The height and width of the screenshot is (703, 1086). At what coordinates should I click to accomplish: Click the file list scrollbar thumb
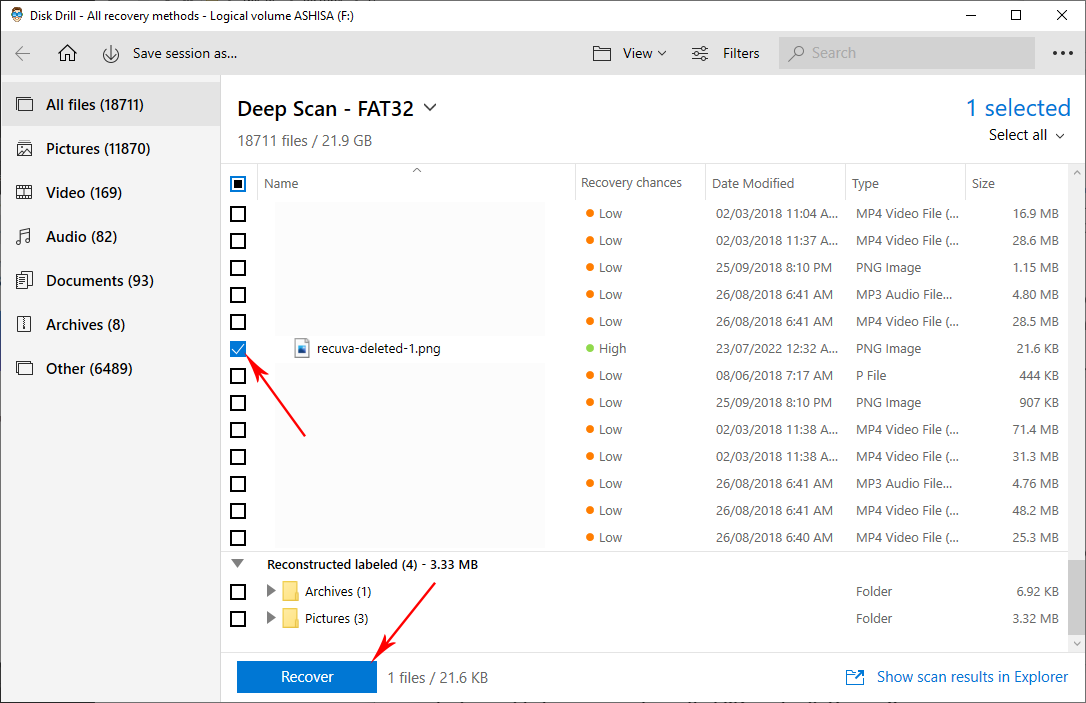1076,597
